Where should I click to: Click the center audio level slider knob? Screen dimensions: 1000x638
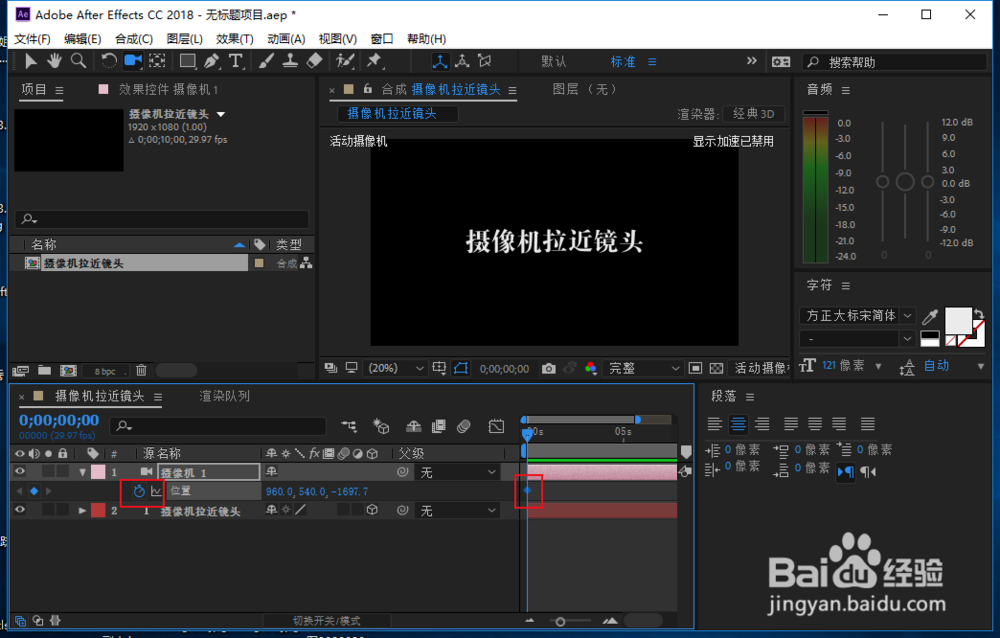click(905, 182)
